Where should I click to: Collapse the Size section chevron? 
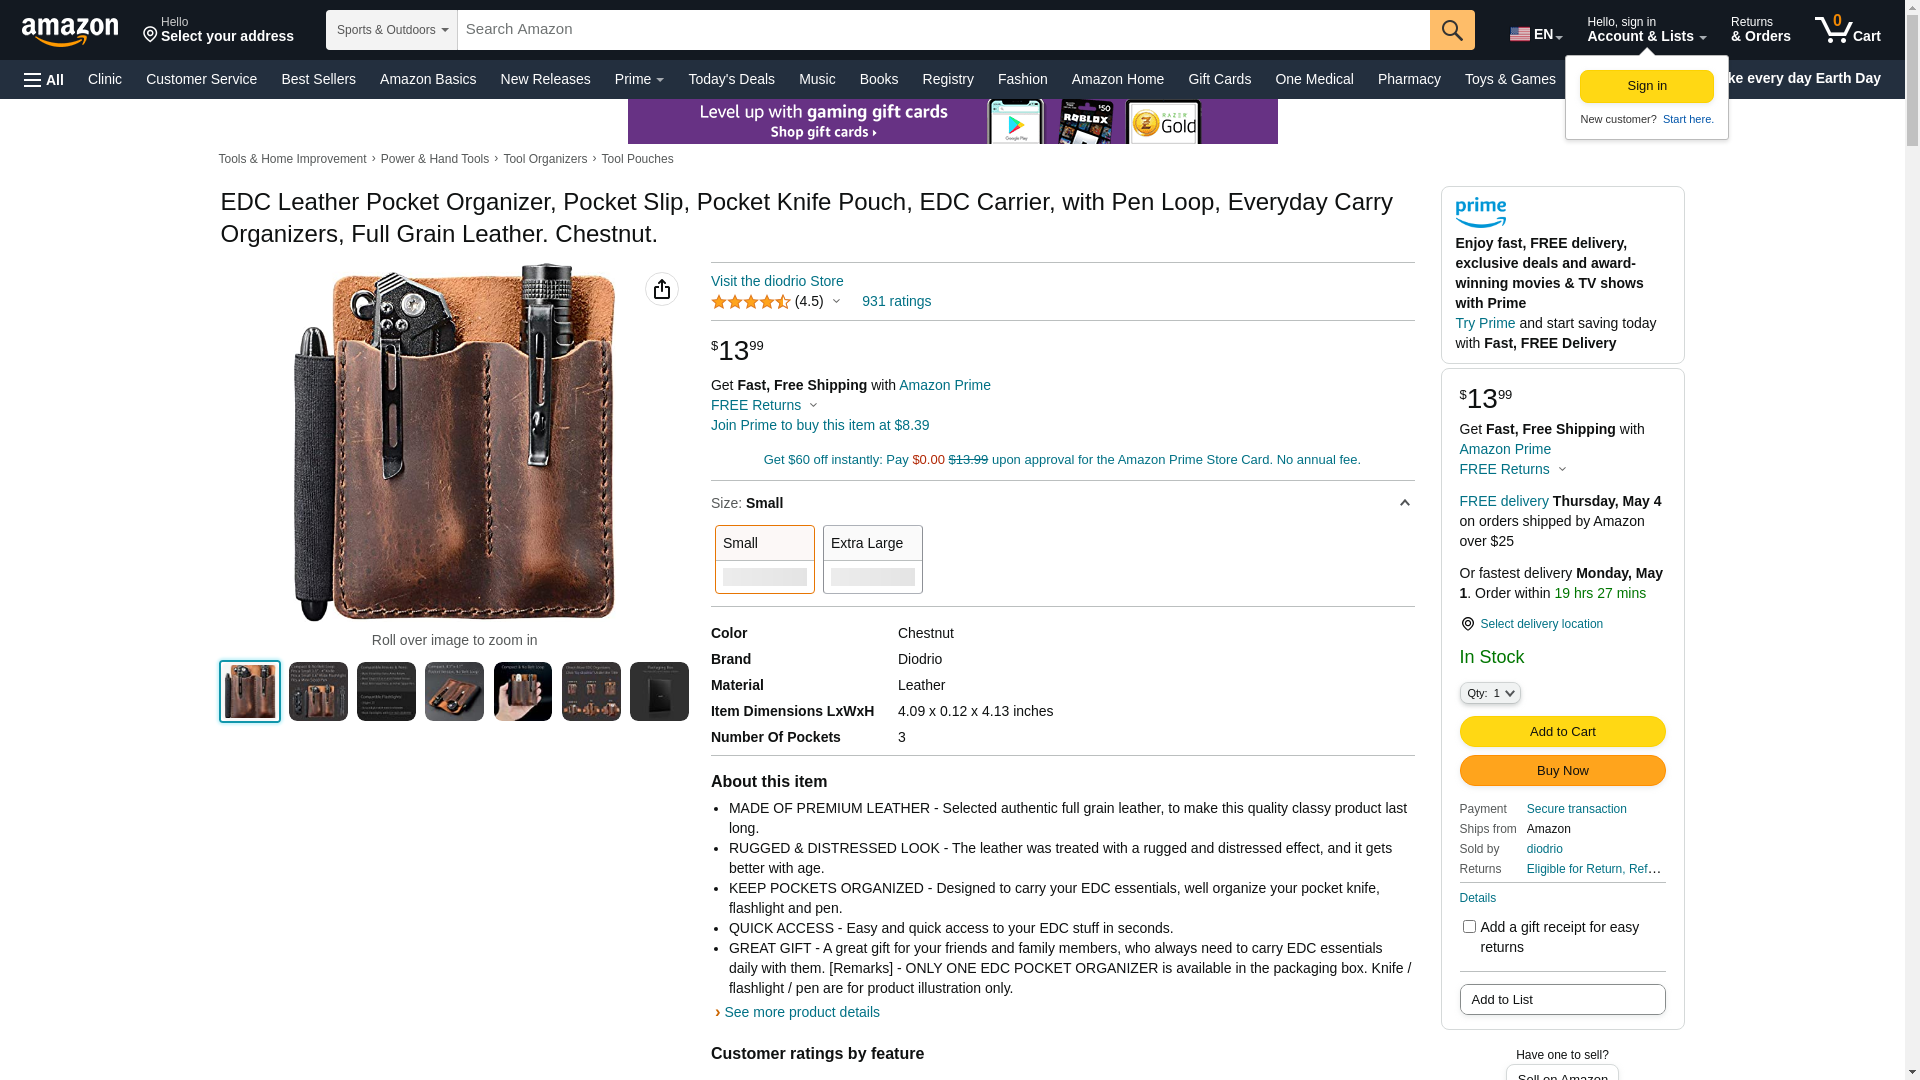[1404, 503]
